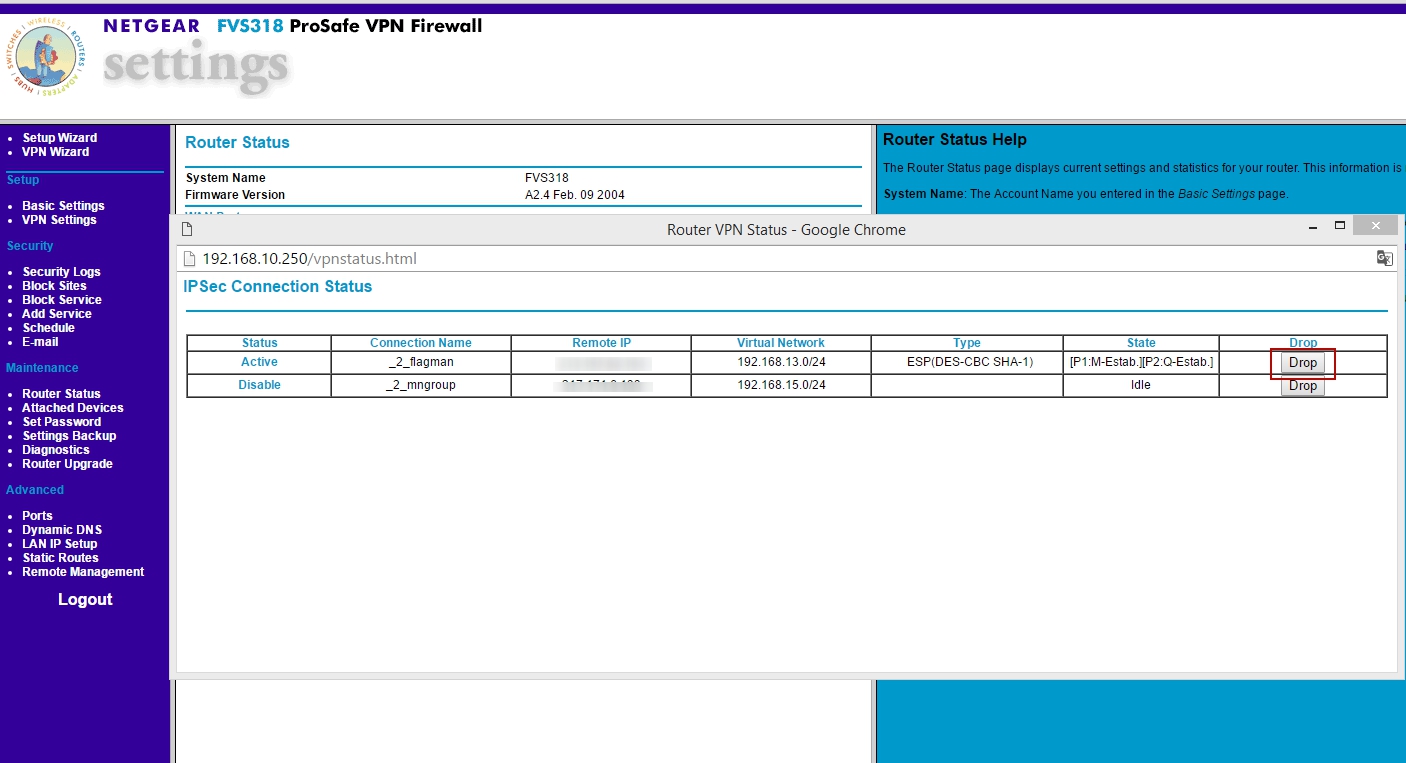The image size is (1406, 763).
Task: Open Remote Management page
Action: [x=84, y=572]
